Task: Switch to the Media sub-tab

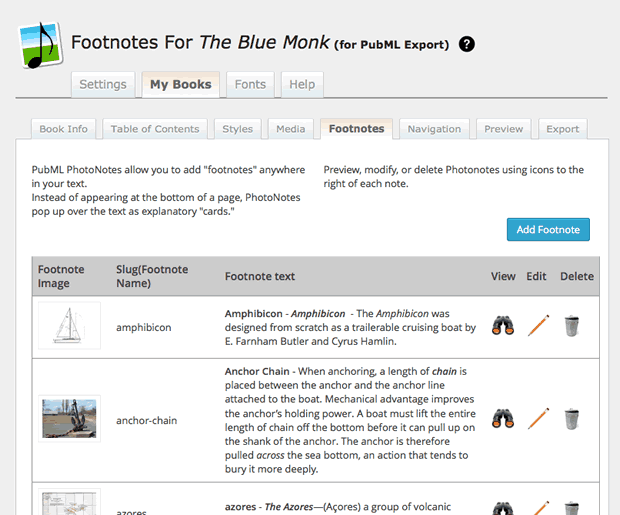Action: (290, 129)
